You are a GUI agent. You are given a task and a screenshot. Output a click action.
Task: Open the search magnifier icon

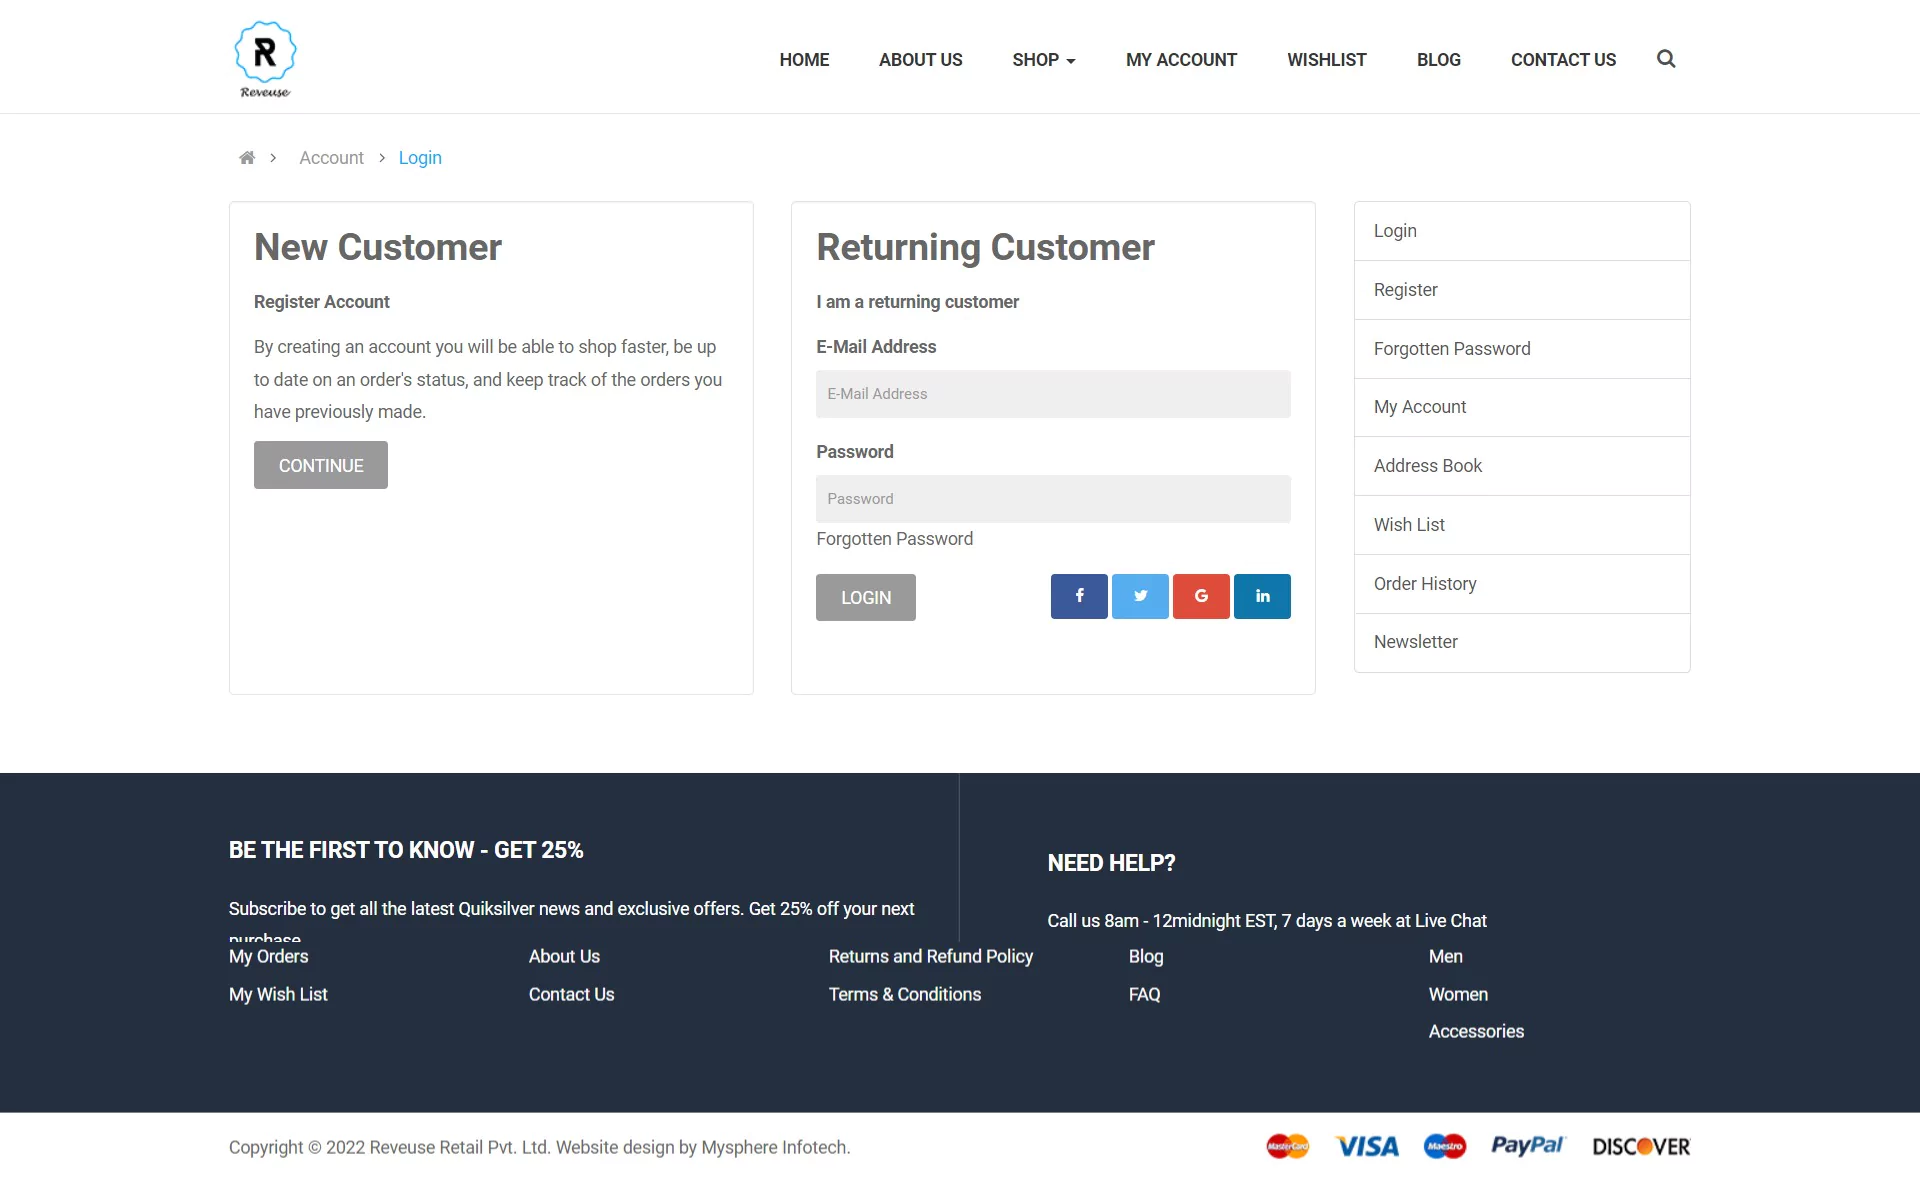point(1666,59)
